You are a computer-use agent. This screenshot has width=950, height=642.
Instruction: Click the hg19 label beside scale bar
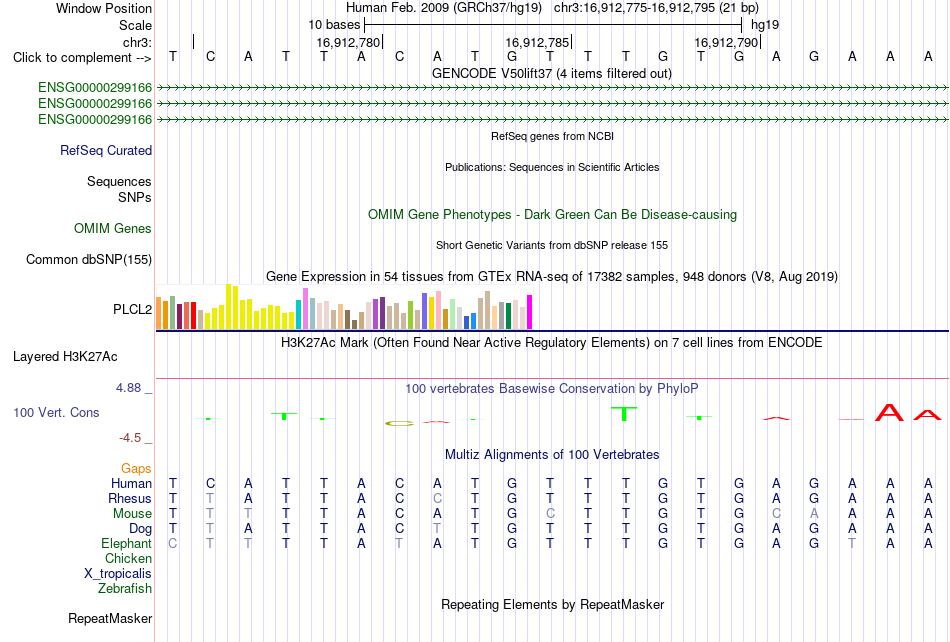(765, 25)
